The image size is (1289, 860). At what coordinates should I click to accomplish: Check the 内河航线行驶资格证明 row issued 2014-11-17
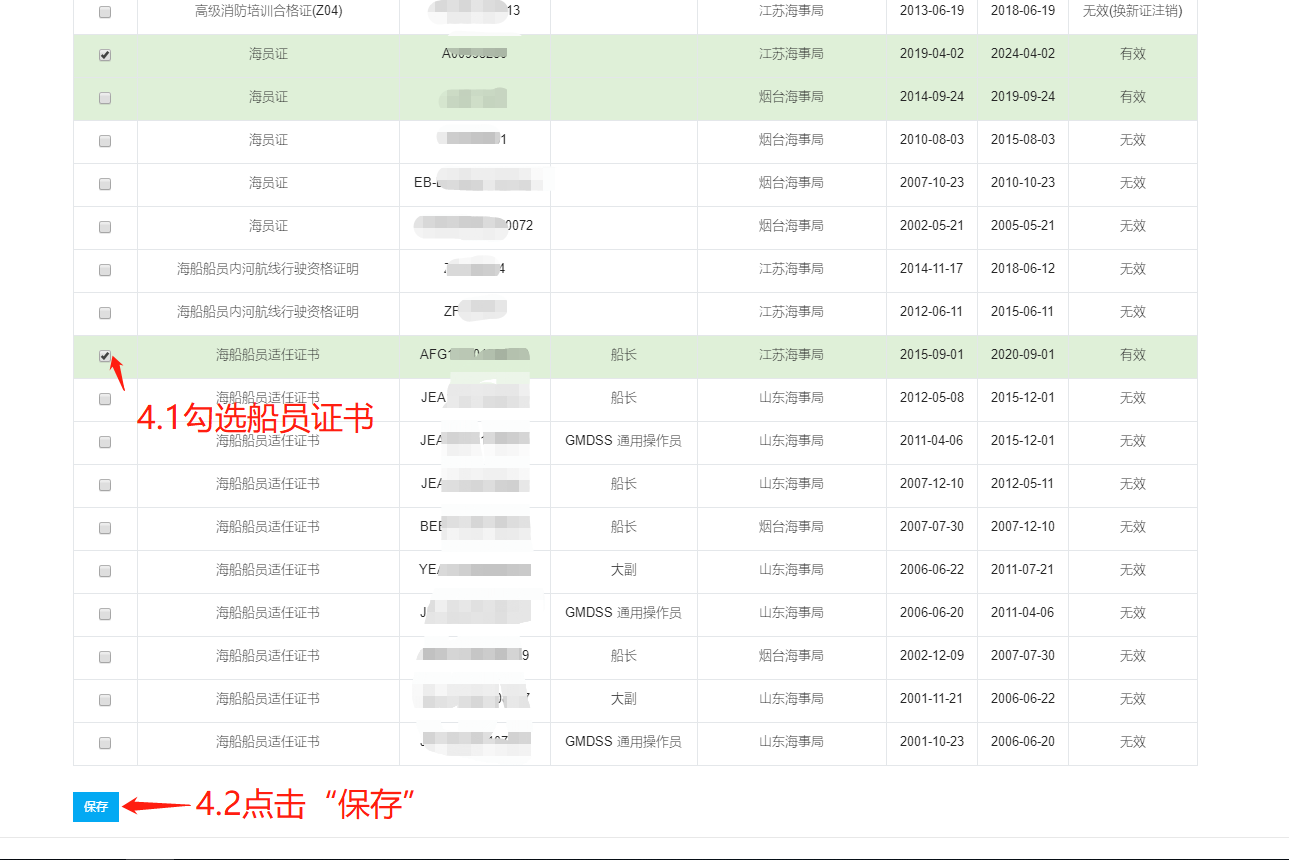[x=105, y=270]
